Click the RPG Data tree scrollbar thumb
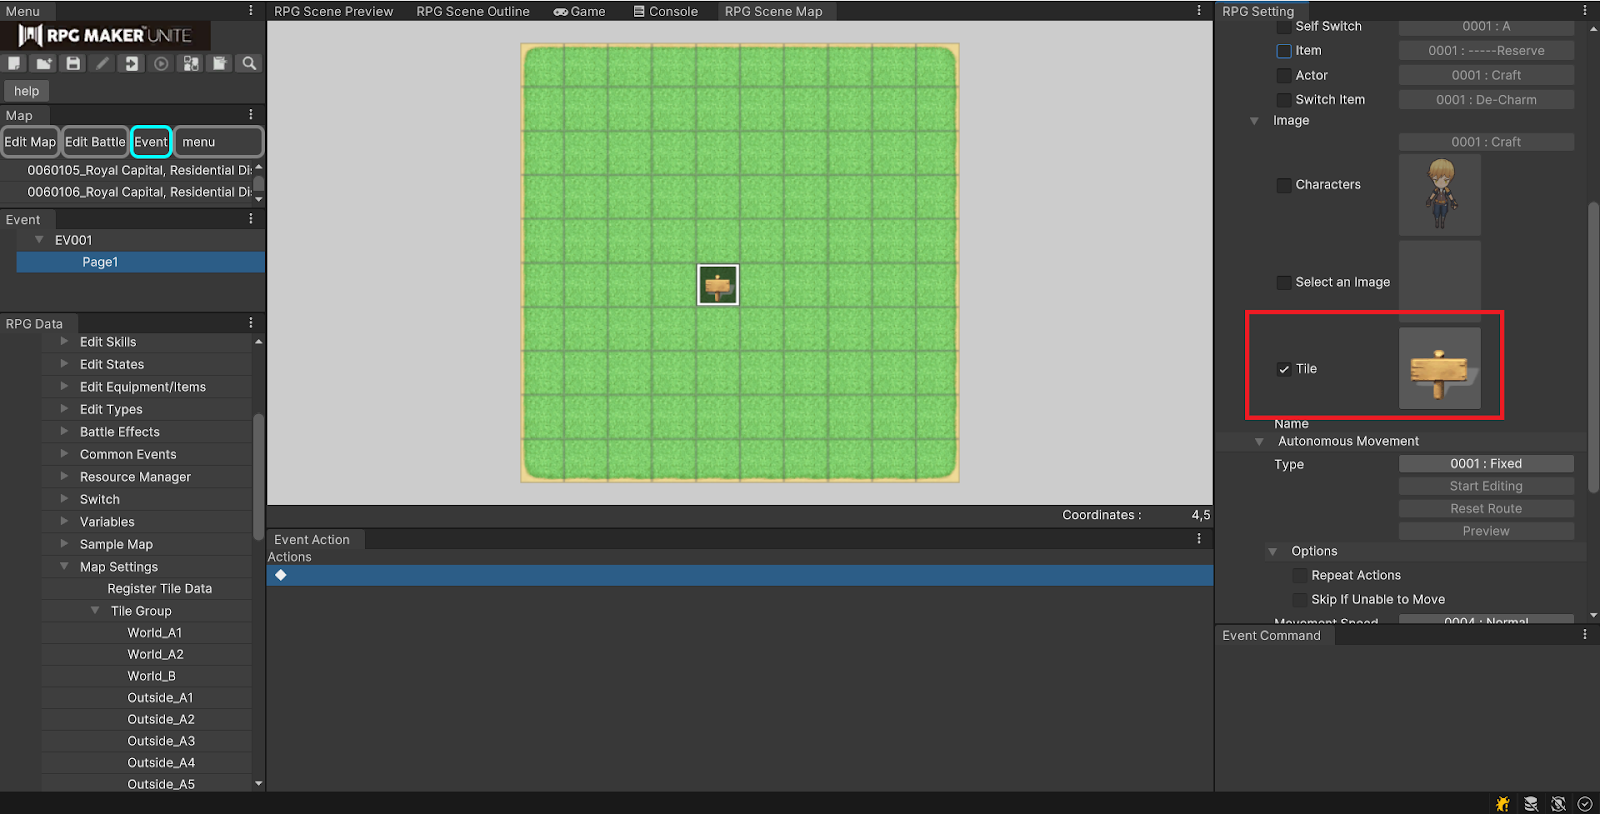 tap(259, 476)
